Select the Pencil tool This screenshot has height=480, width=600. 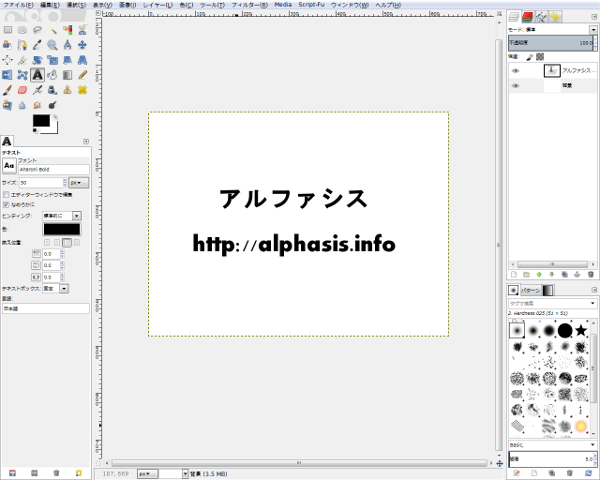pyautogui.click(x=82, y=75)
